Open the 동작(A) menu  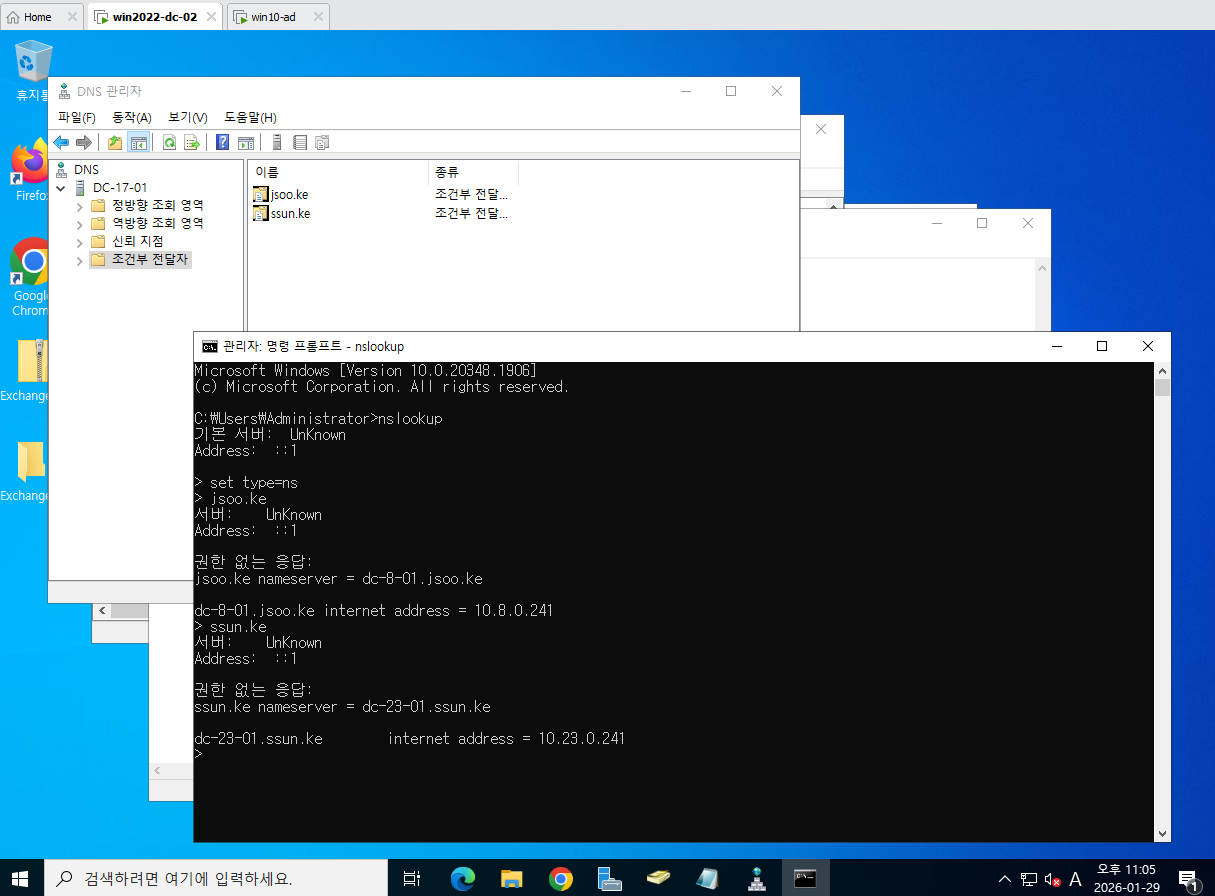(132, 117)
